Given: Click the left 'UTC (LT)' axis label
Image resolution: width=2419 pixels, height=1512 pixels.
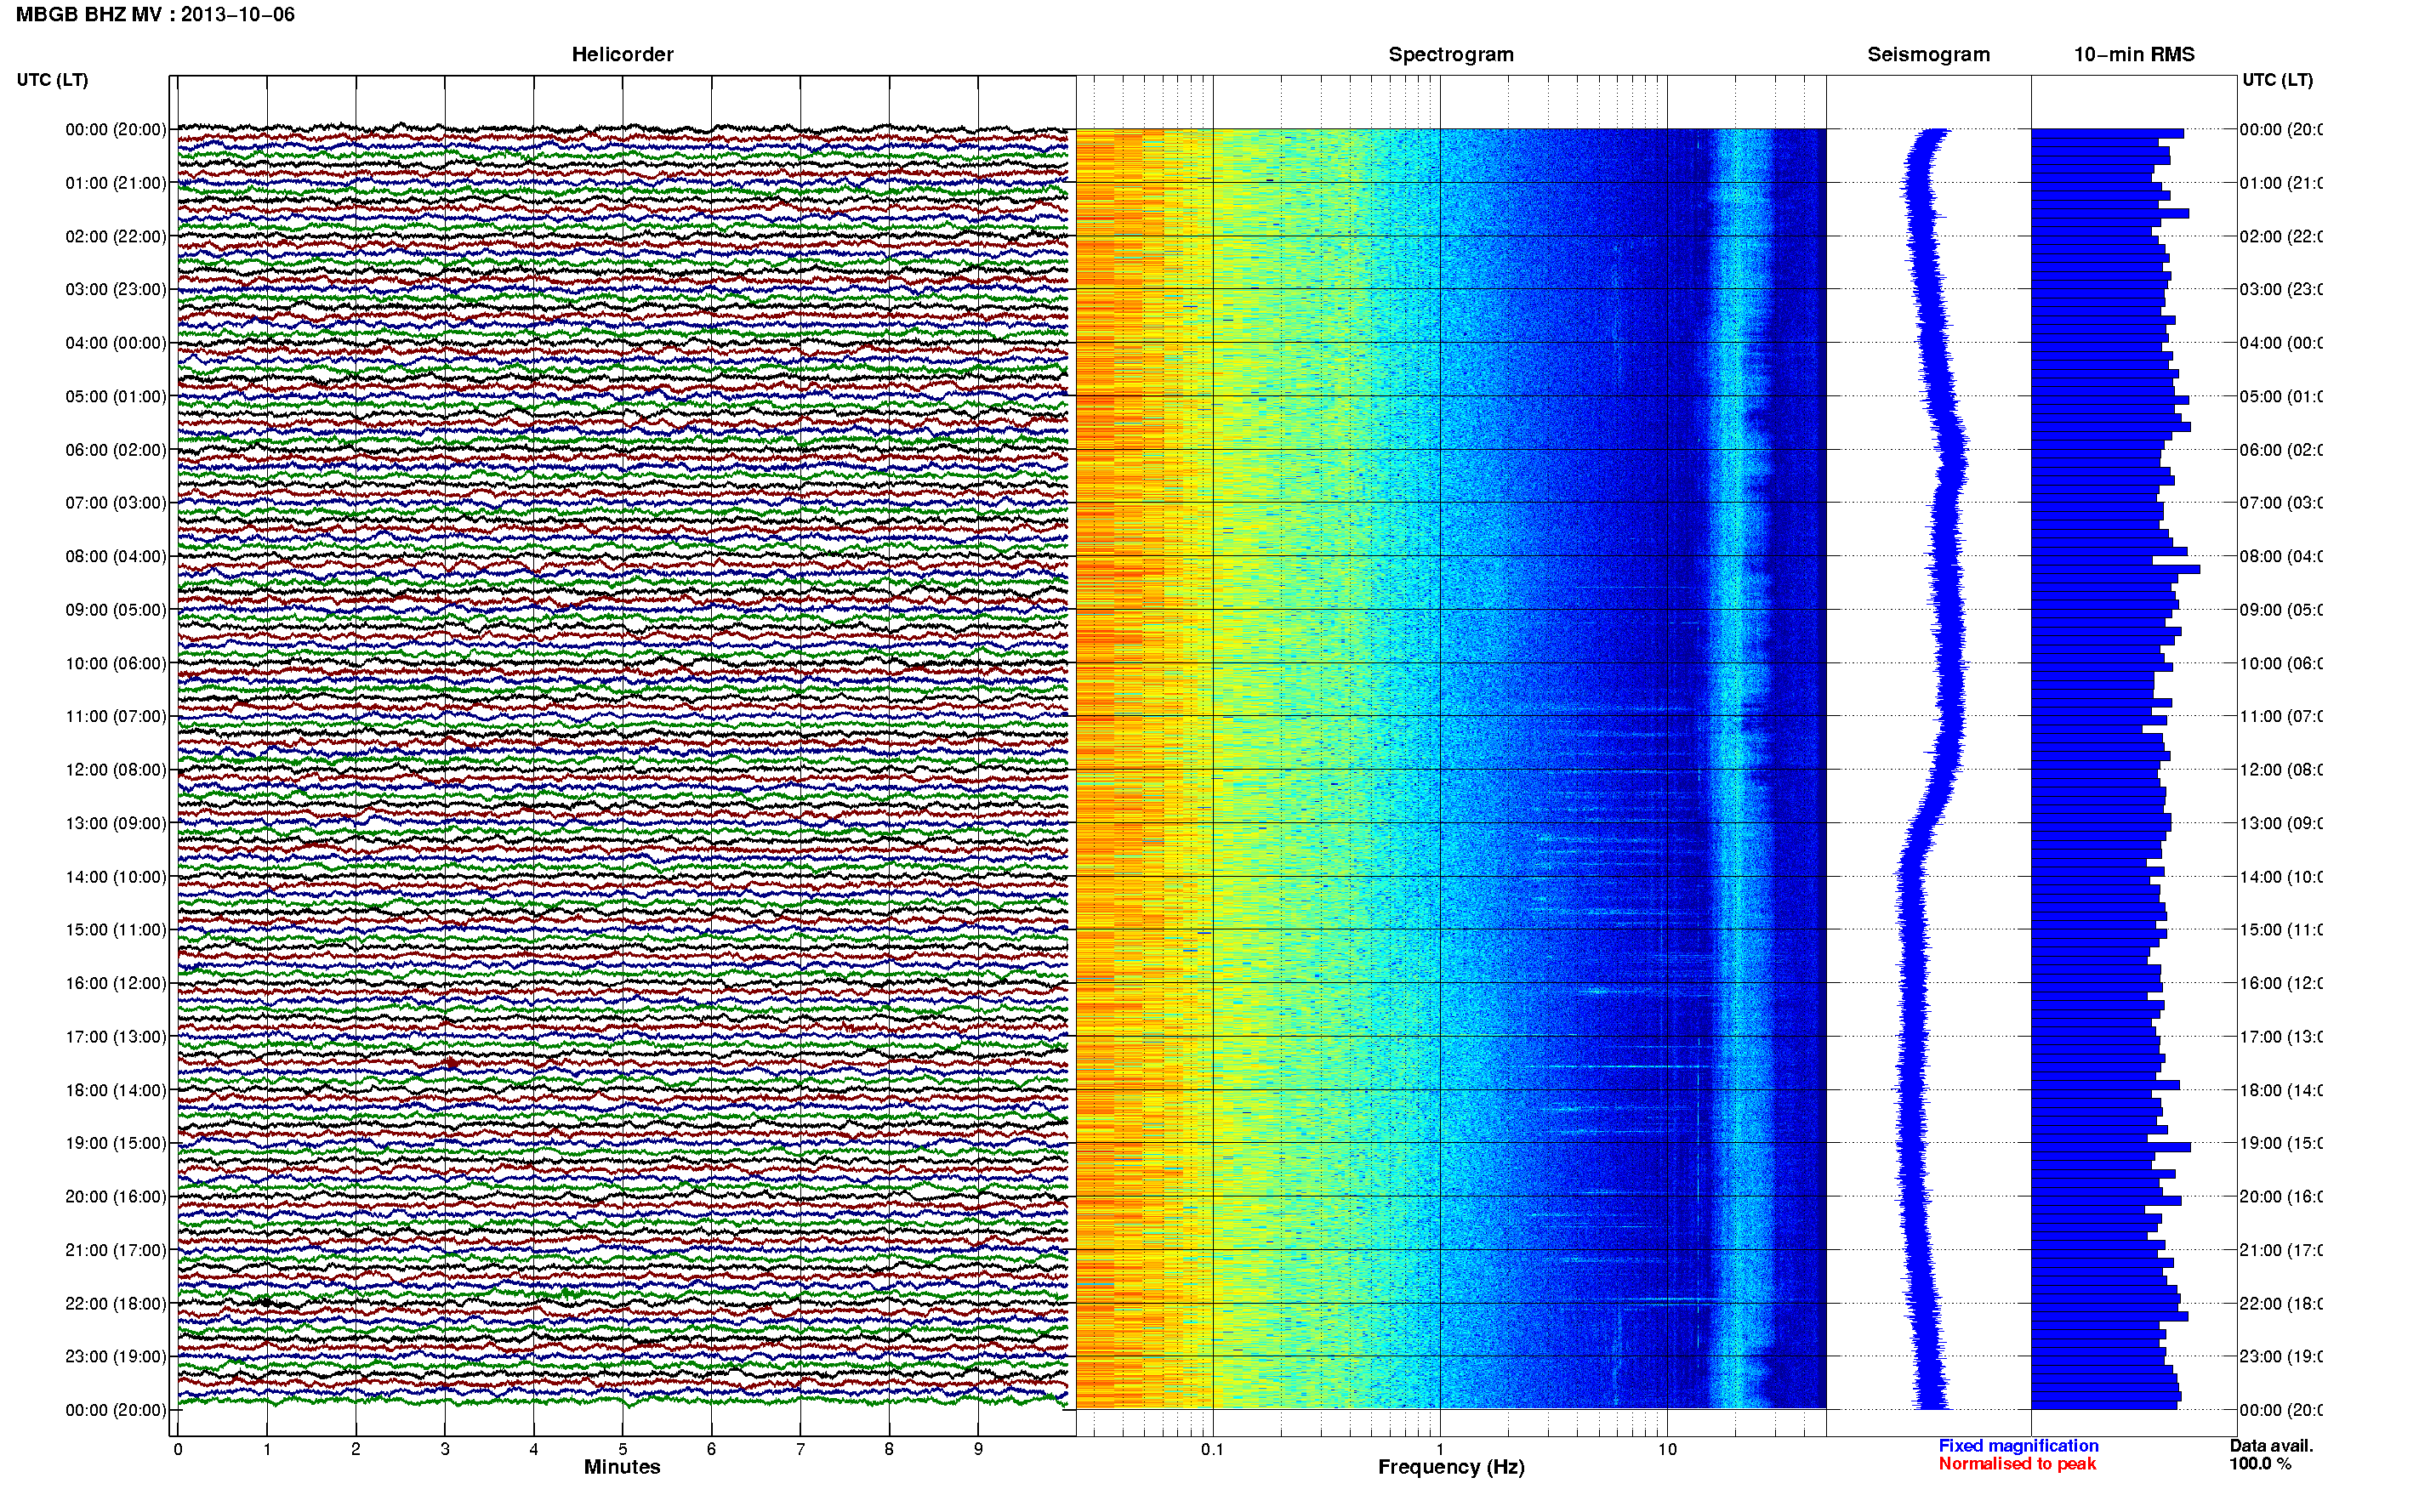Looking at the screenshot, I should [52, 80].
